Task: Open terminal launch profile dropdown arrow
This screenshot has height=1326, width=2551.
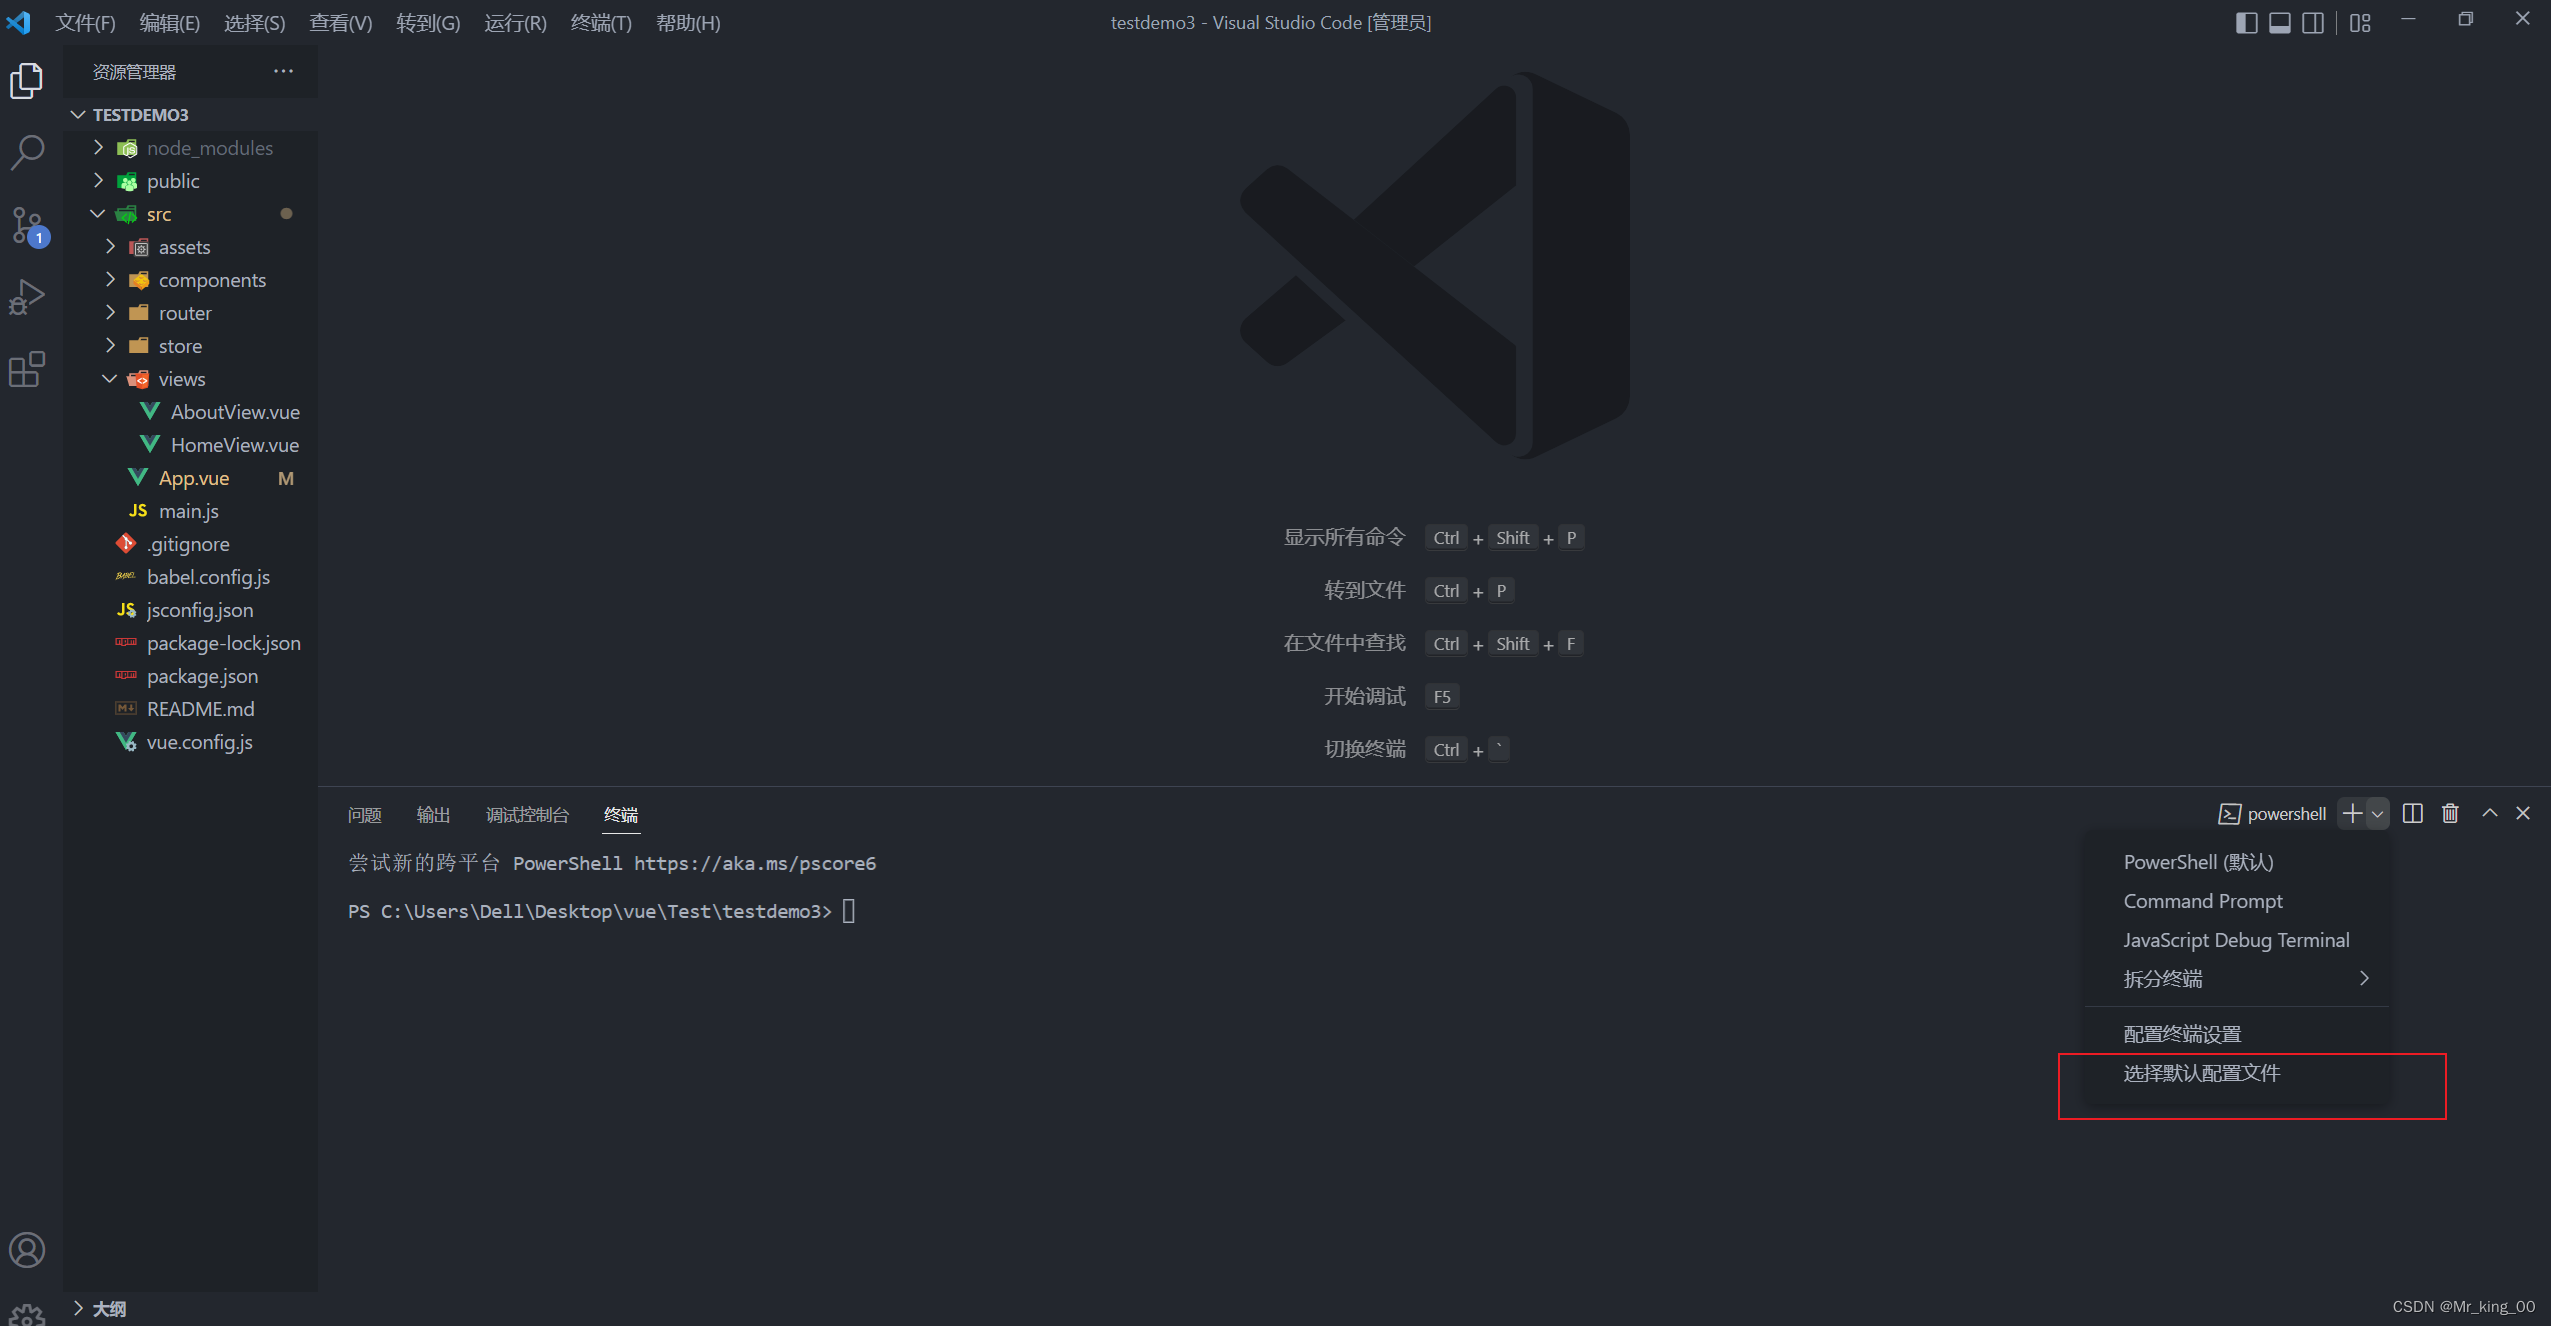Action: pos(2377,814)
